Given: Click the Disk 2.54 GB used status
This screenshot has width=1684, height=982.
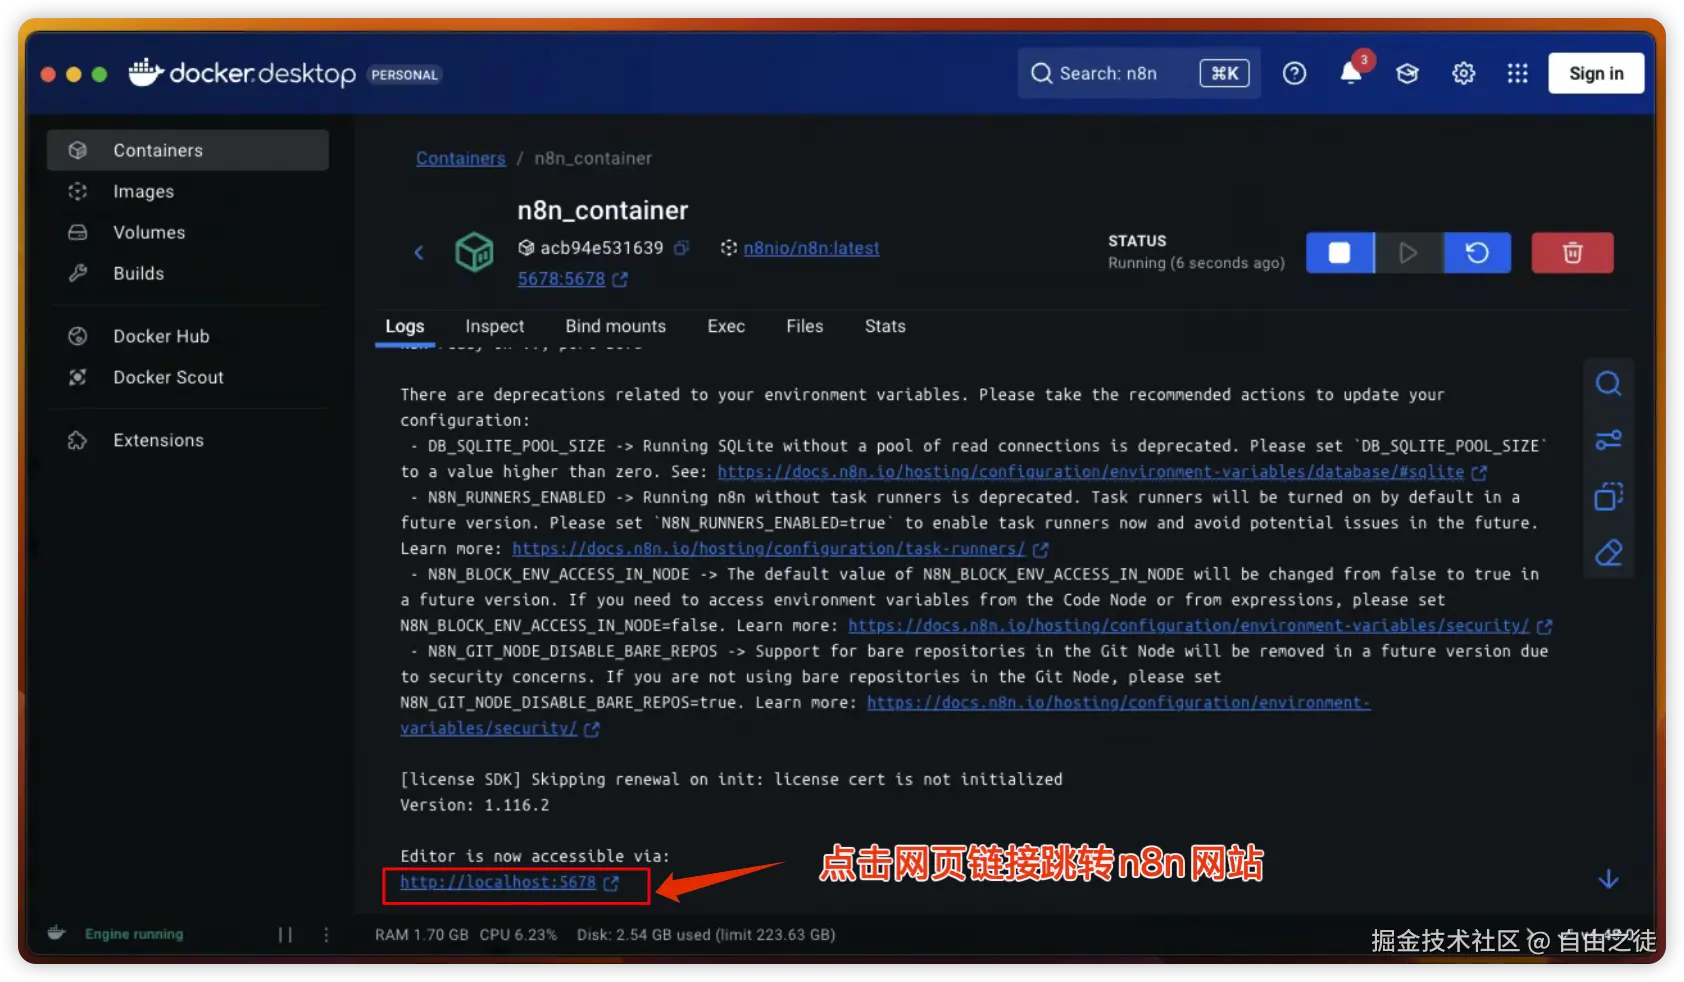Looking at the screenshot, I should click(x=706, y=935).
